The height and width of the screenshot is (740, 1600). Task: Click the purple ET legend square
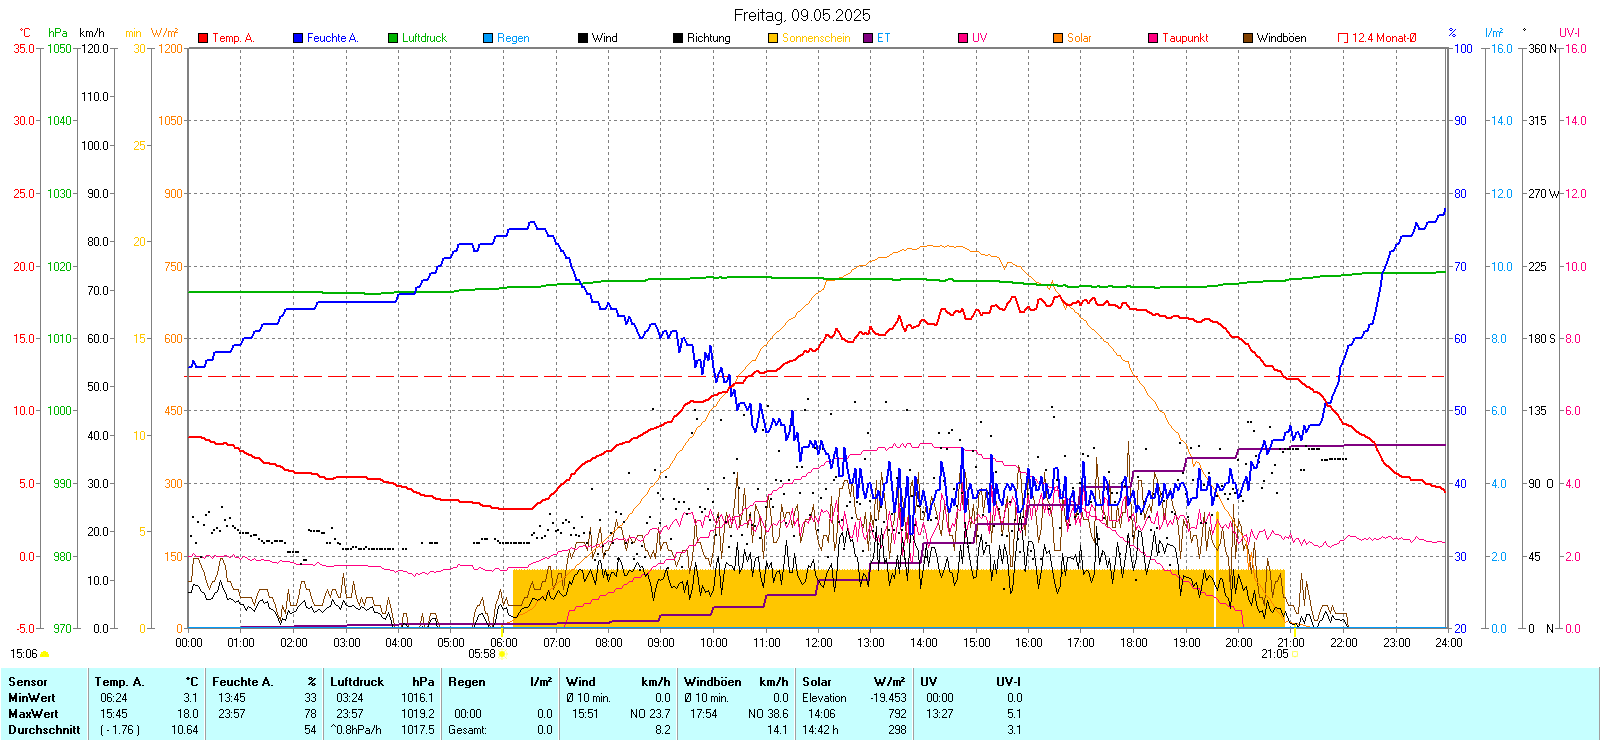868,38
